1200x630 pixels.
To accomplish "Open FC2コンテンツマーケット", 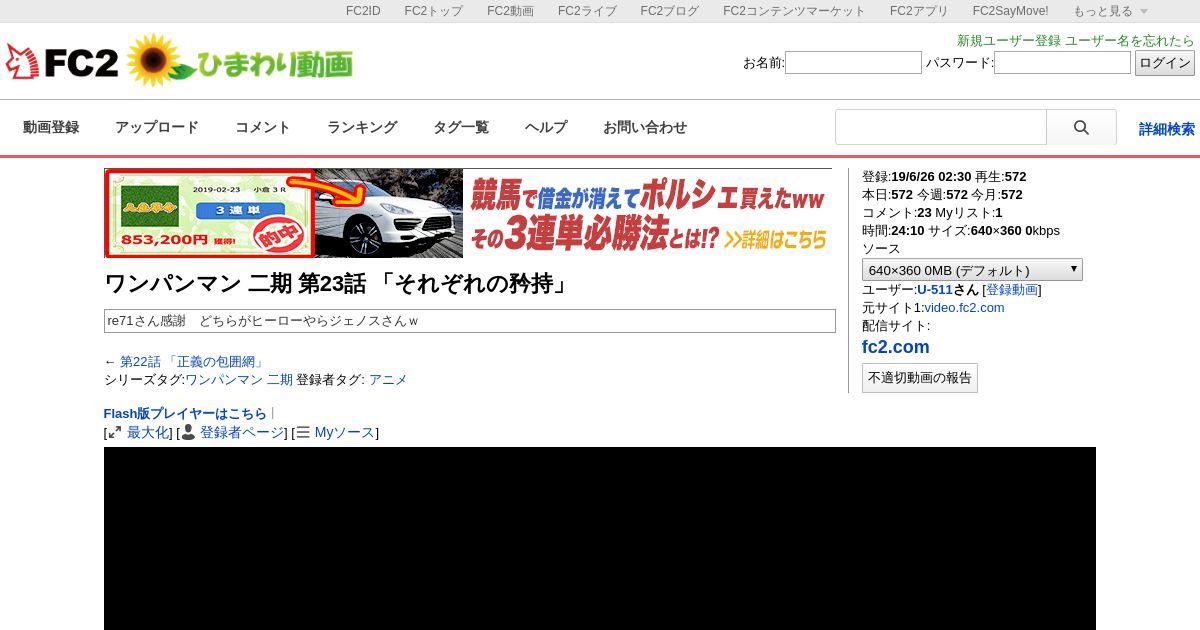I will point(794,11).
